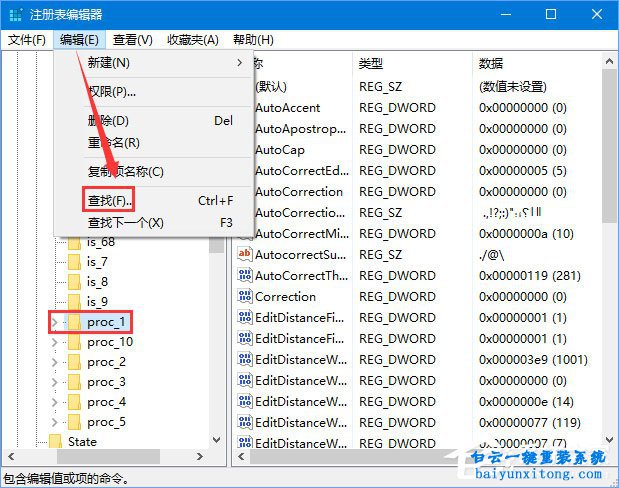Expand the proc_4 key

pyautogui.click(x=55, y=402)
